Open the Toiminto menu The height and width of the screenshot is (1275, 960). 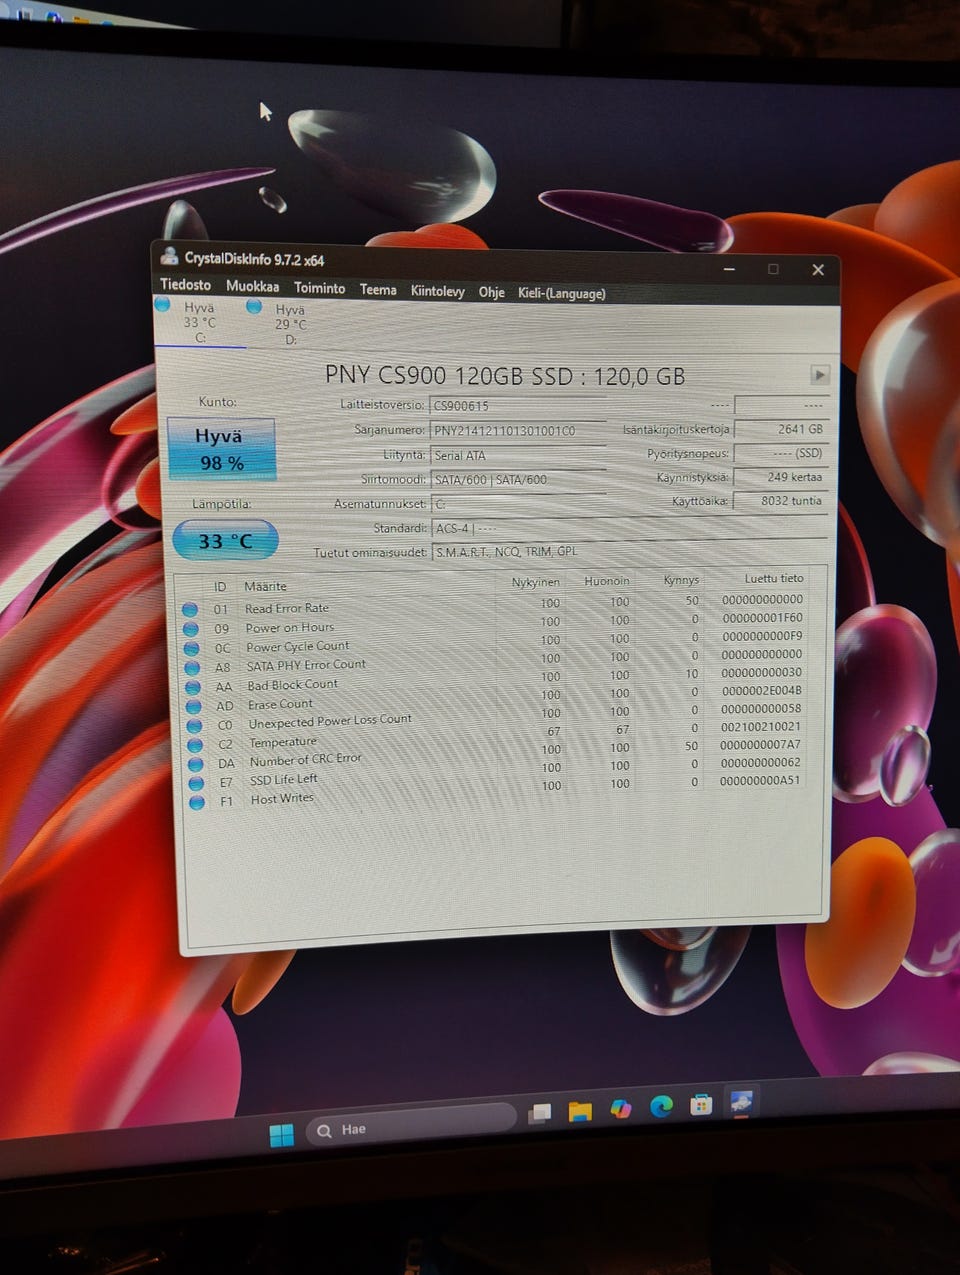pyautogui.click(x=319, y=288)
